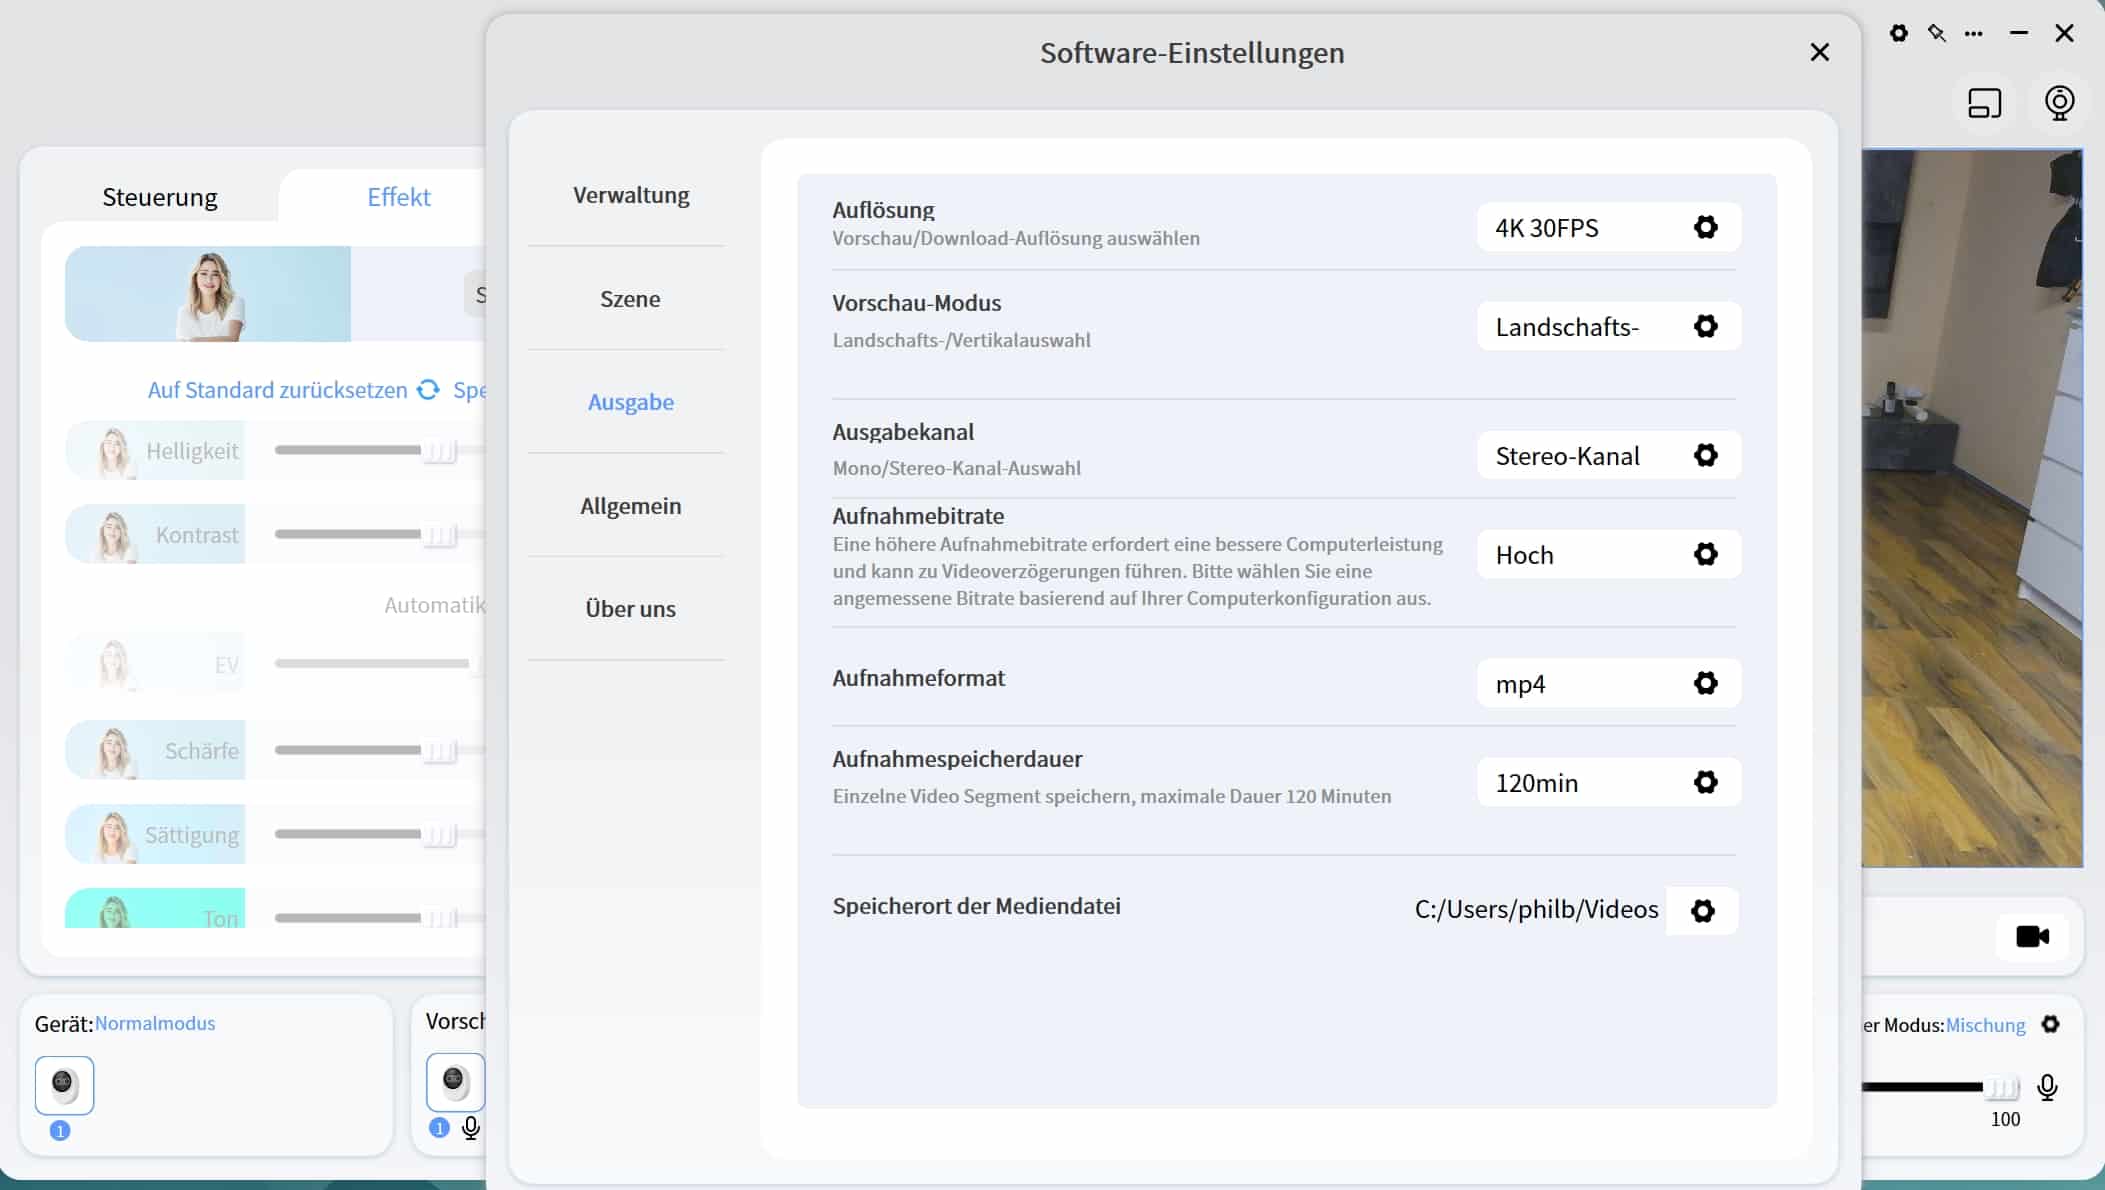Open the Aufnahmeformat mp4 dropdown
Viewport: 2105px width, 1190px height.
click(x=1608, y=684)
